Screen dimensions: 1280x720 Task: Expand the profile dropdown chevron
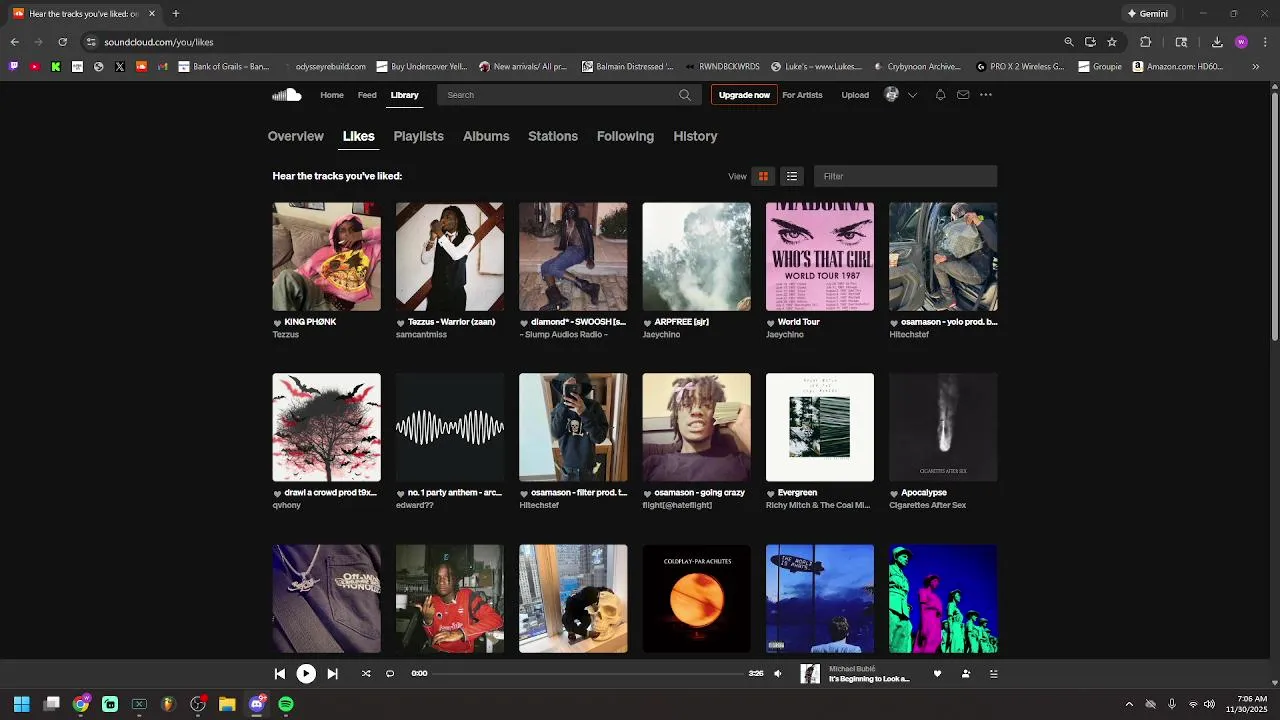pyautogui.click(x=912, y=95)
